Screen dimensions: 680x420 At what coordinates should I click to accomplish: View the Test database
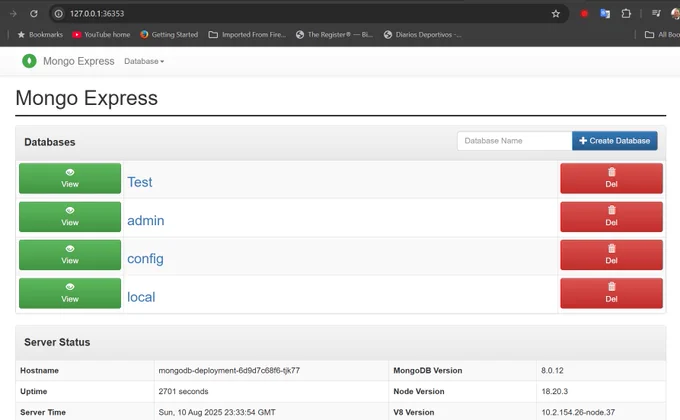pyautogui.click(x=70, y=178)
